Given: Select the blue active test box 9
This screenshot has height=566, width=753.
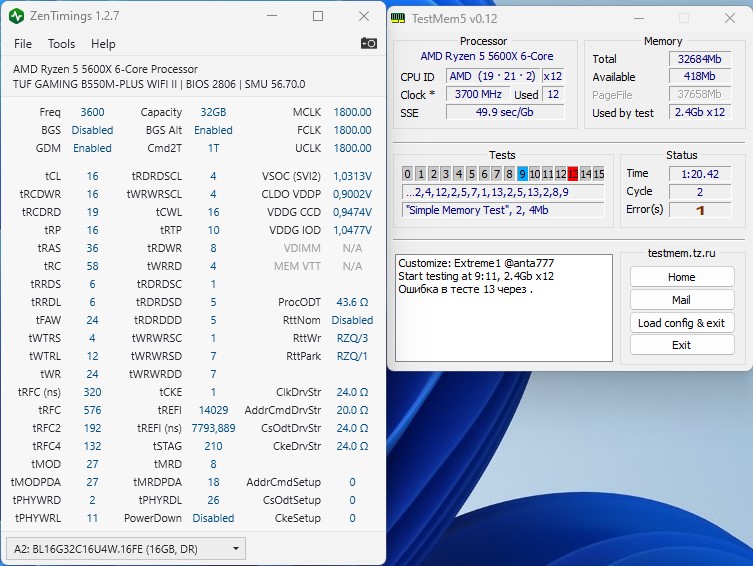Looking at the screenshot, I should (x=522, y=174).
